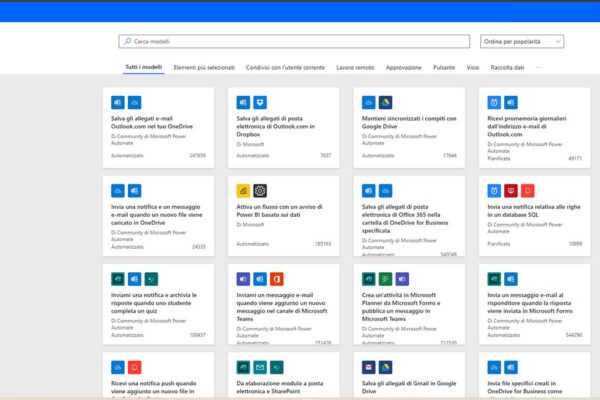
Task: Click the Dropbox icon on Dropbox card
Action: (260, 102)
